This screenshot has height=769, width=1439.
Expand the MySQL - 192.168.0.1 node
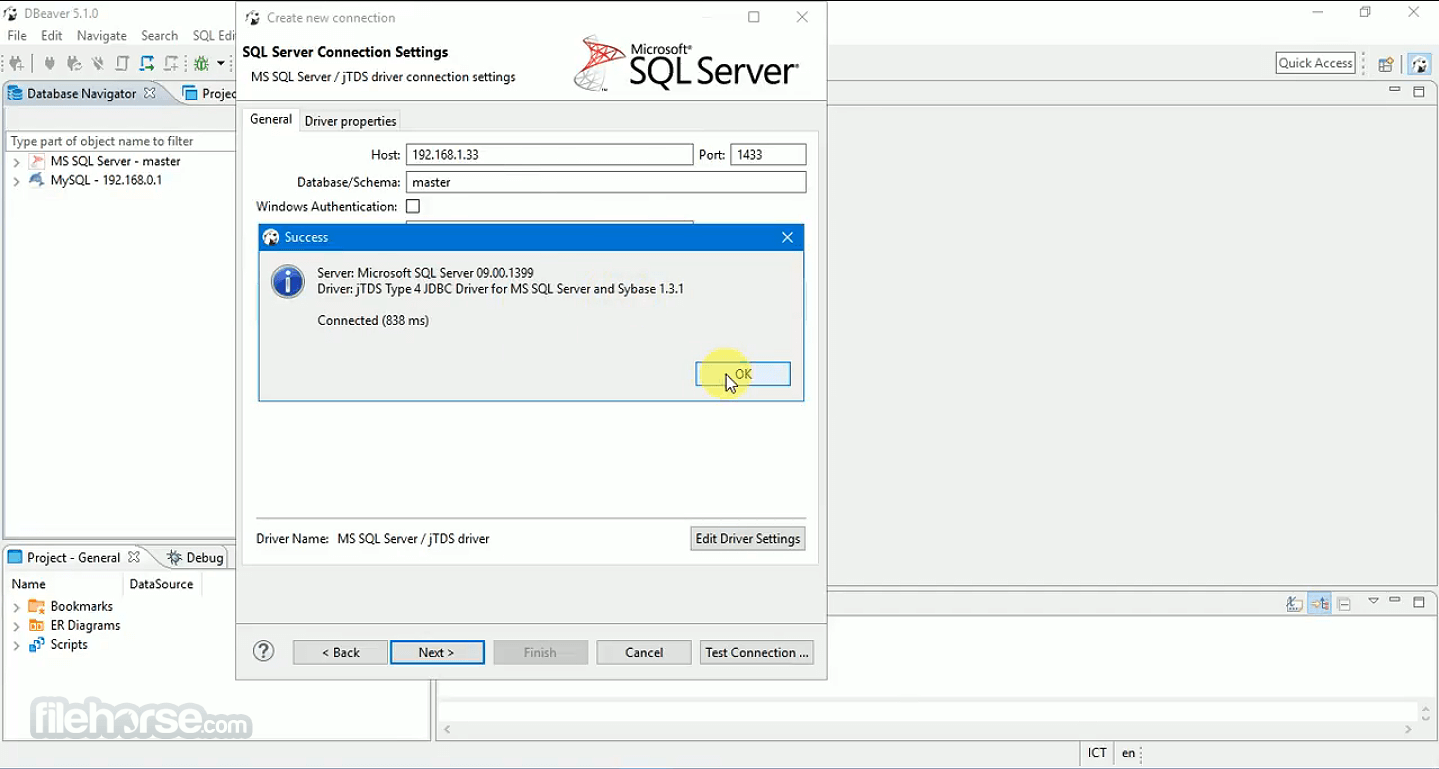16,181
